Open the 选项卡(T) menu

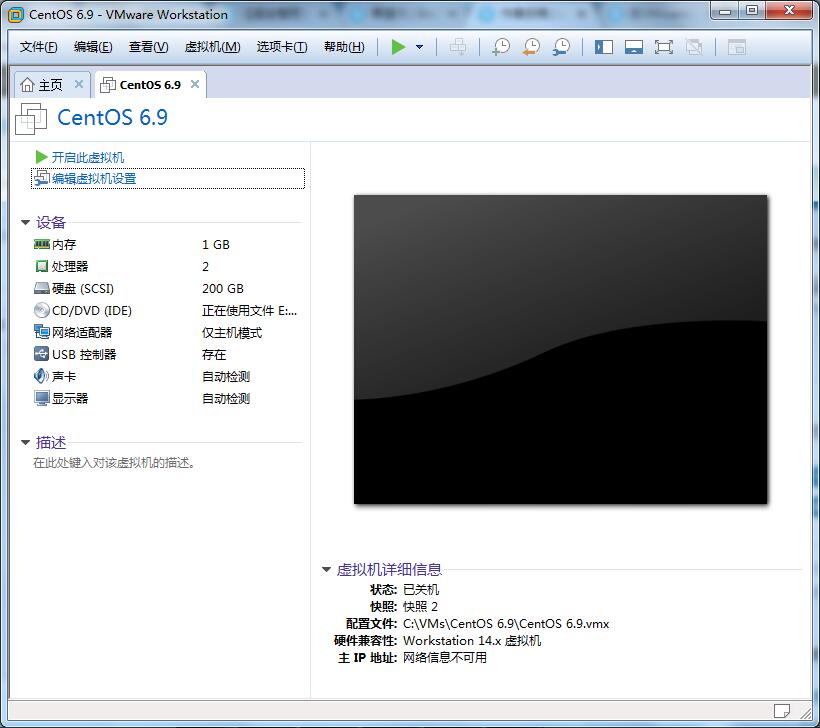pos(282,47)
